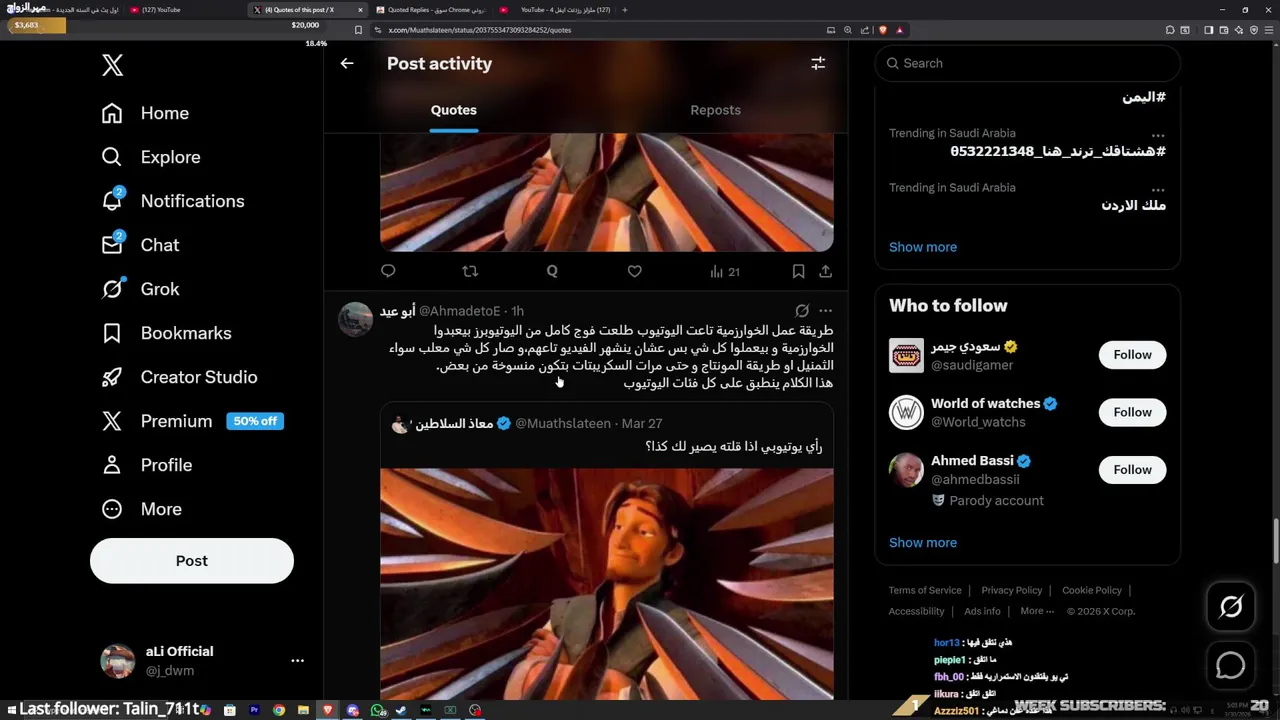Open trending hashtag #اليمن

point(1144,97)
